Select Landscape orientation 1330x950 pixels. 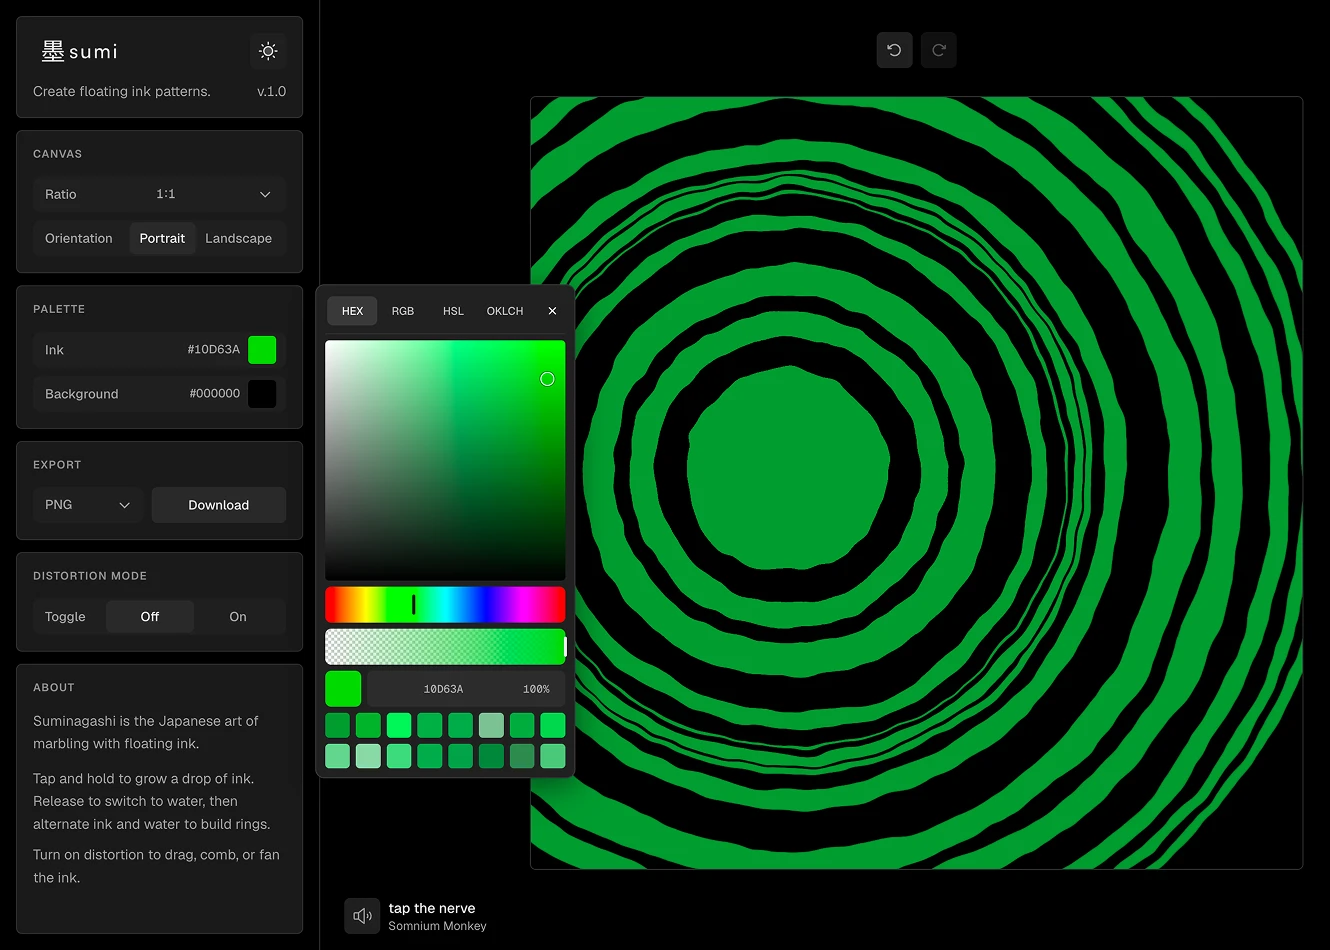point(238,238)
